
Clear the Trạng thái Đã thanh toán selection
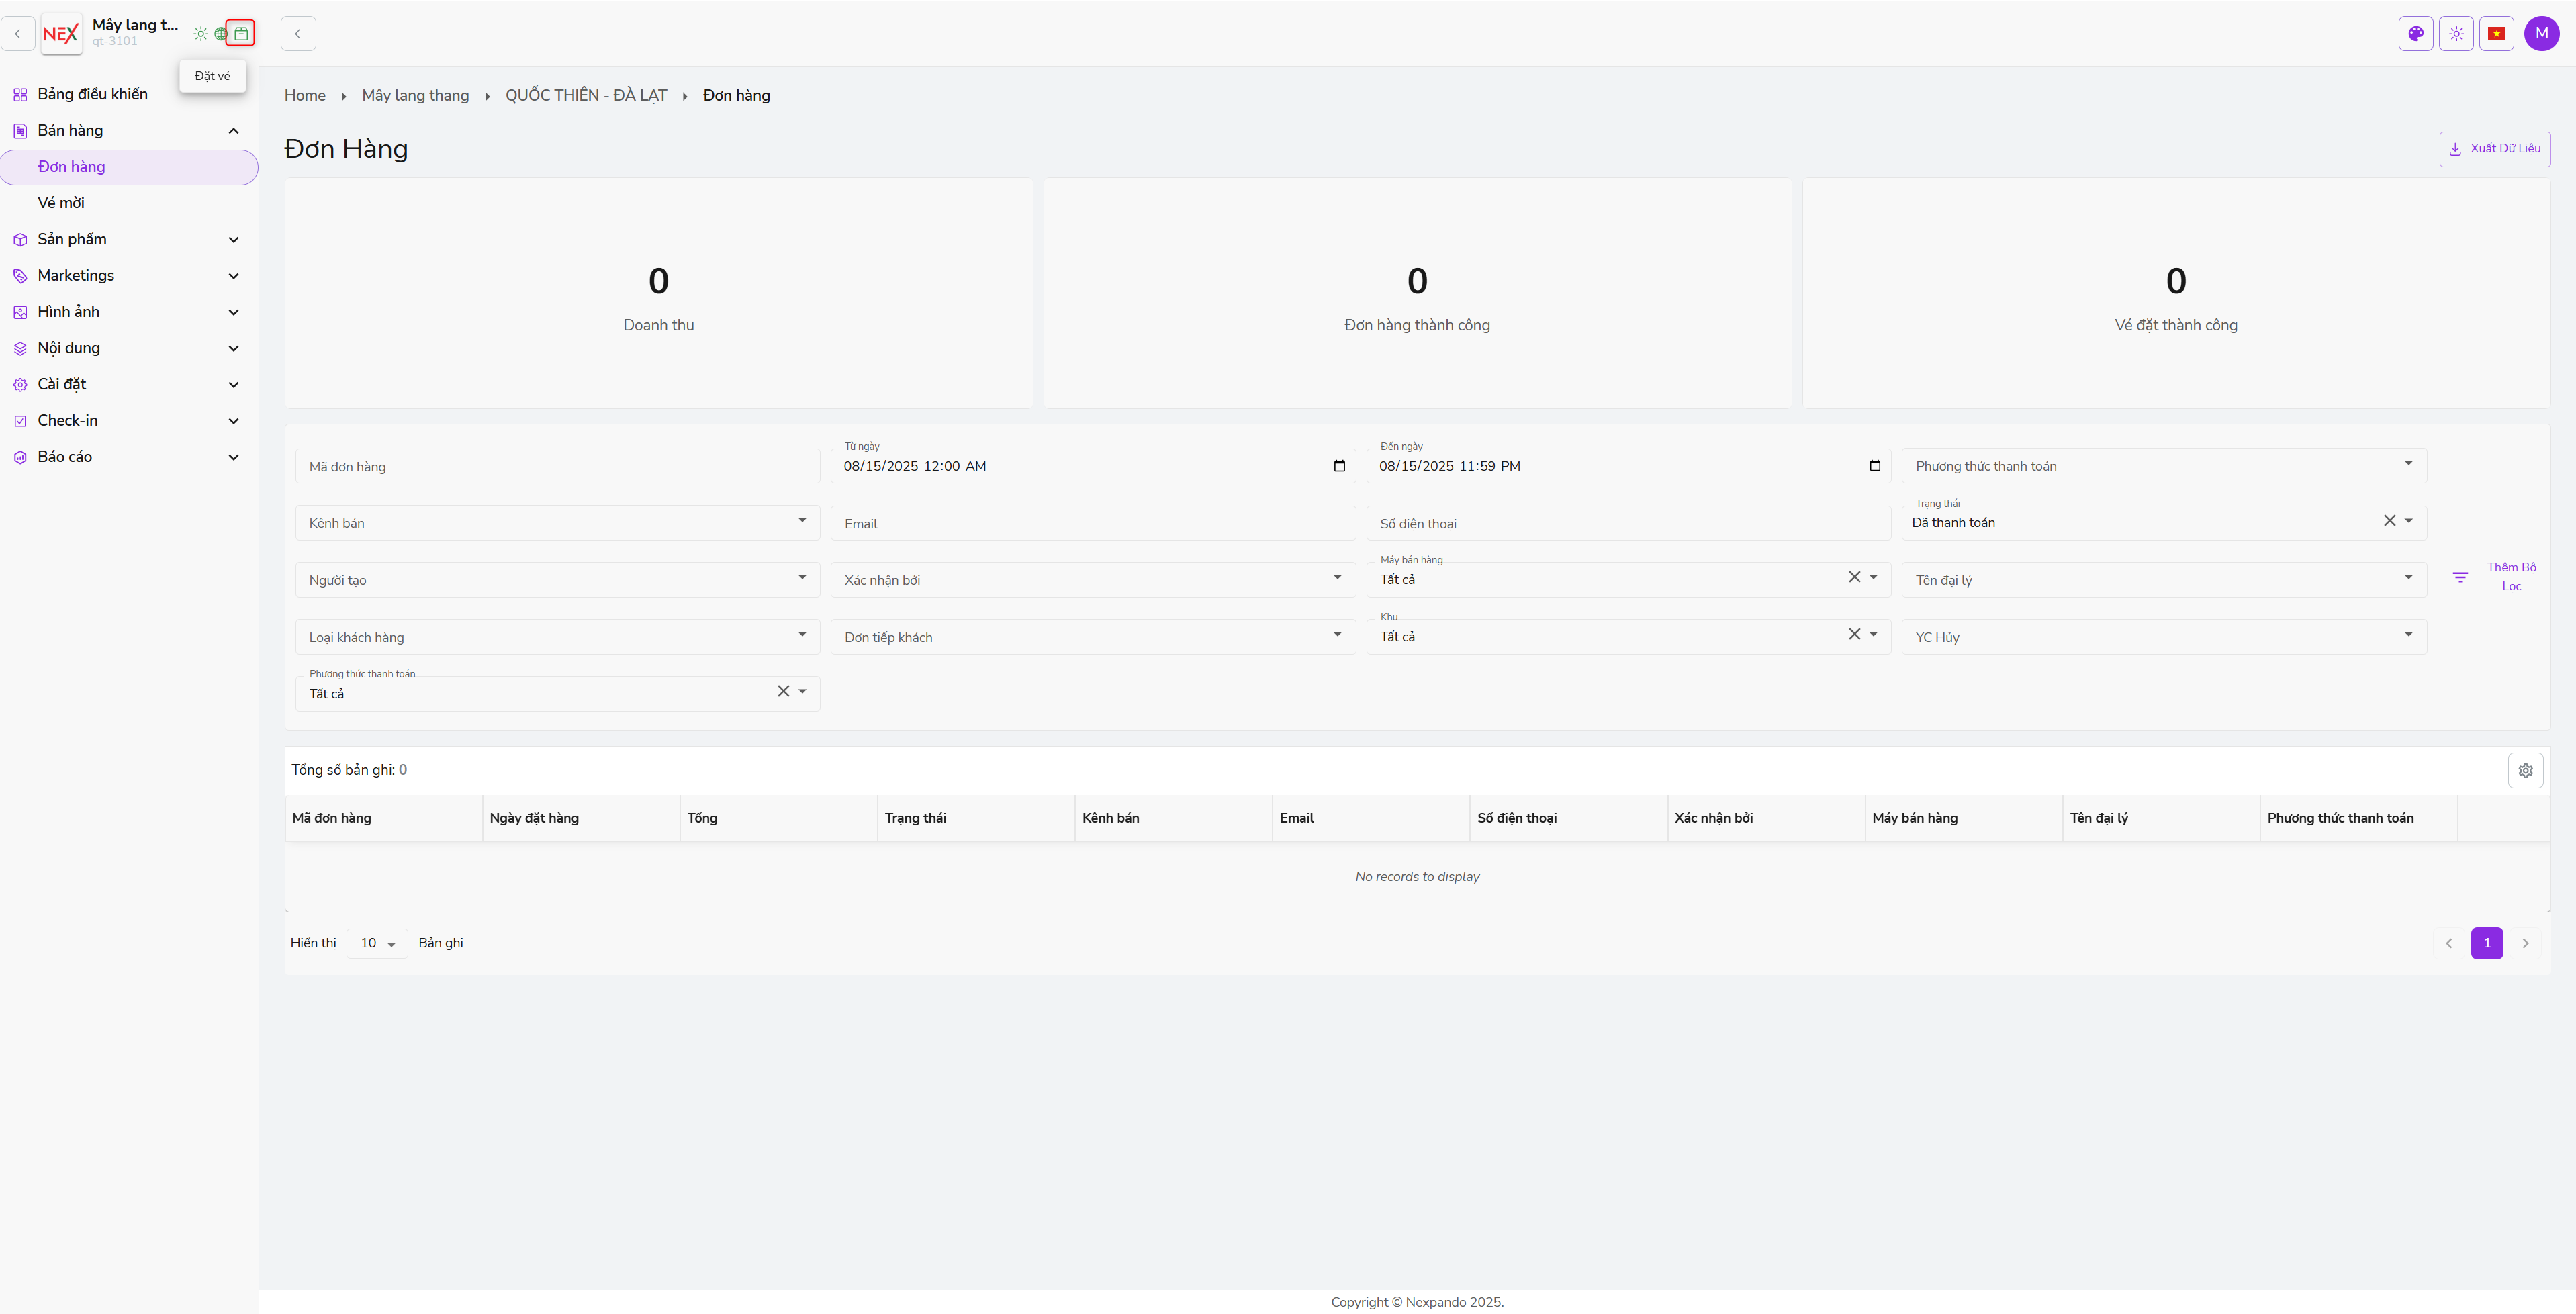coord(2389,521)
